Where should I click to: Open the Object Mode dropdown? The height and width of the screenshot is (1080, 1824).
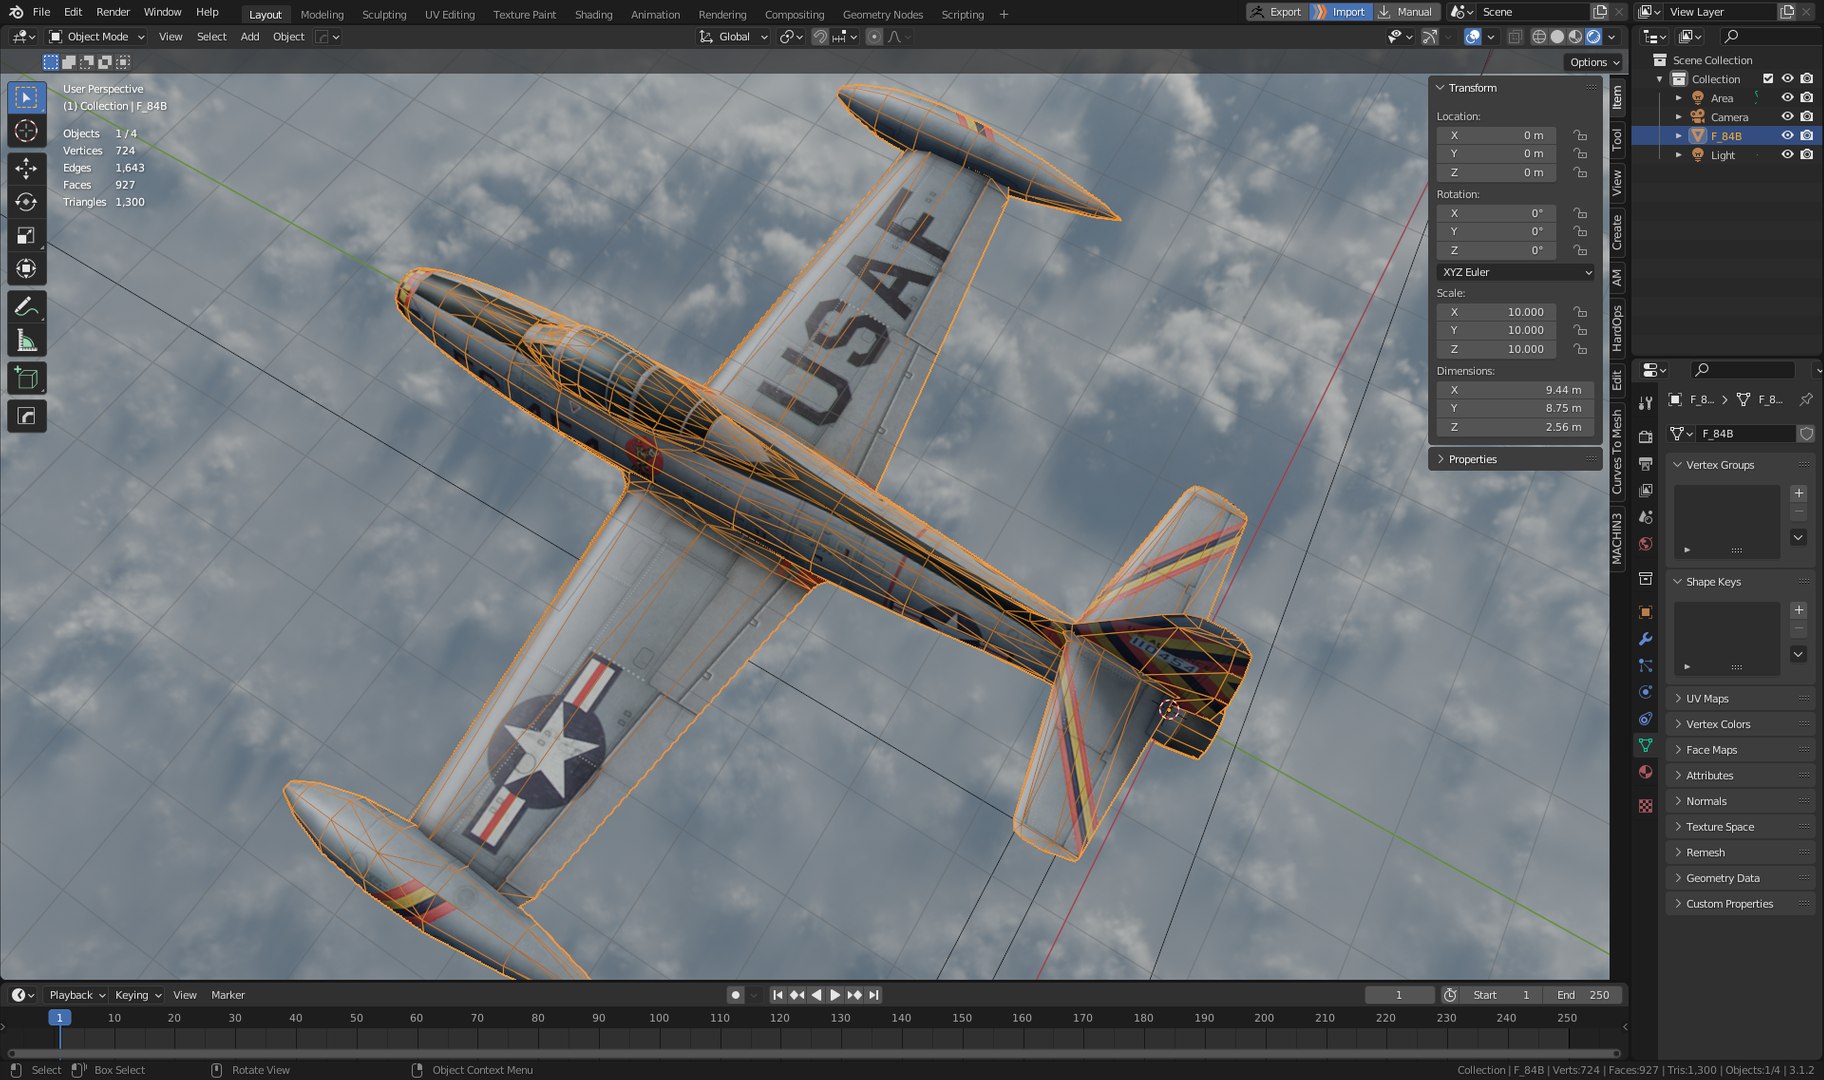point(97,37)
